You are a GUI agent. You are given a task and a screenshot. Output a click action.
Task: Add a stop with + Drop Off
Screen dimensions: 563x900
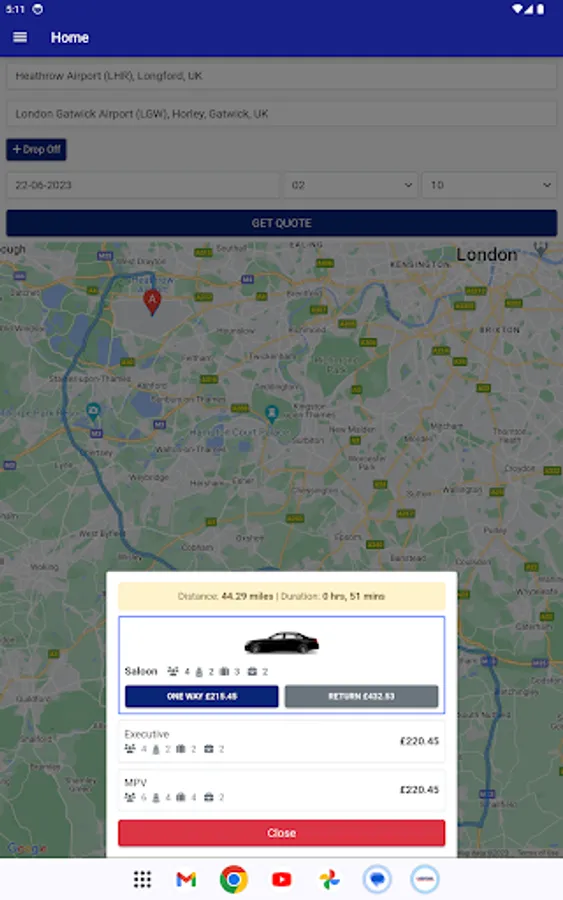(36, 149)
